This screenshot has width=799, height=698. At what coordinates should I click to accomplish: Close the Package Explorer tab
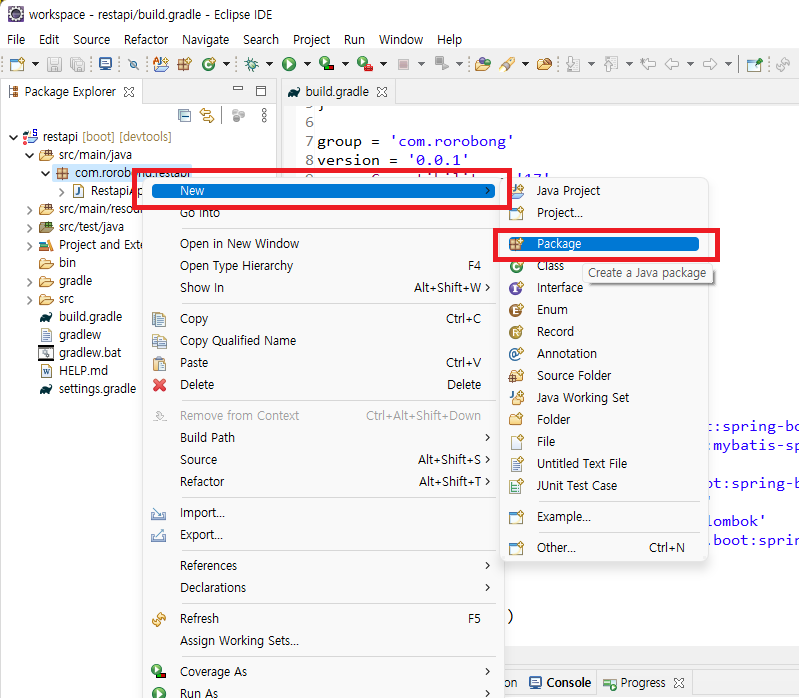click(x=129, y=92)
